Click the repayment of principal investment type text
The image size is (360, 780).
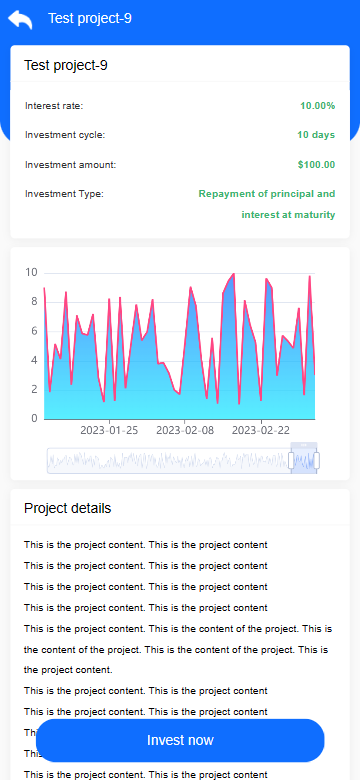[x=267, y=204]
